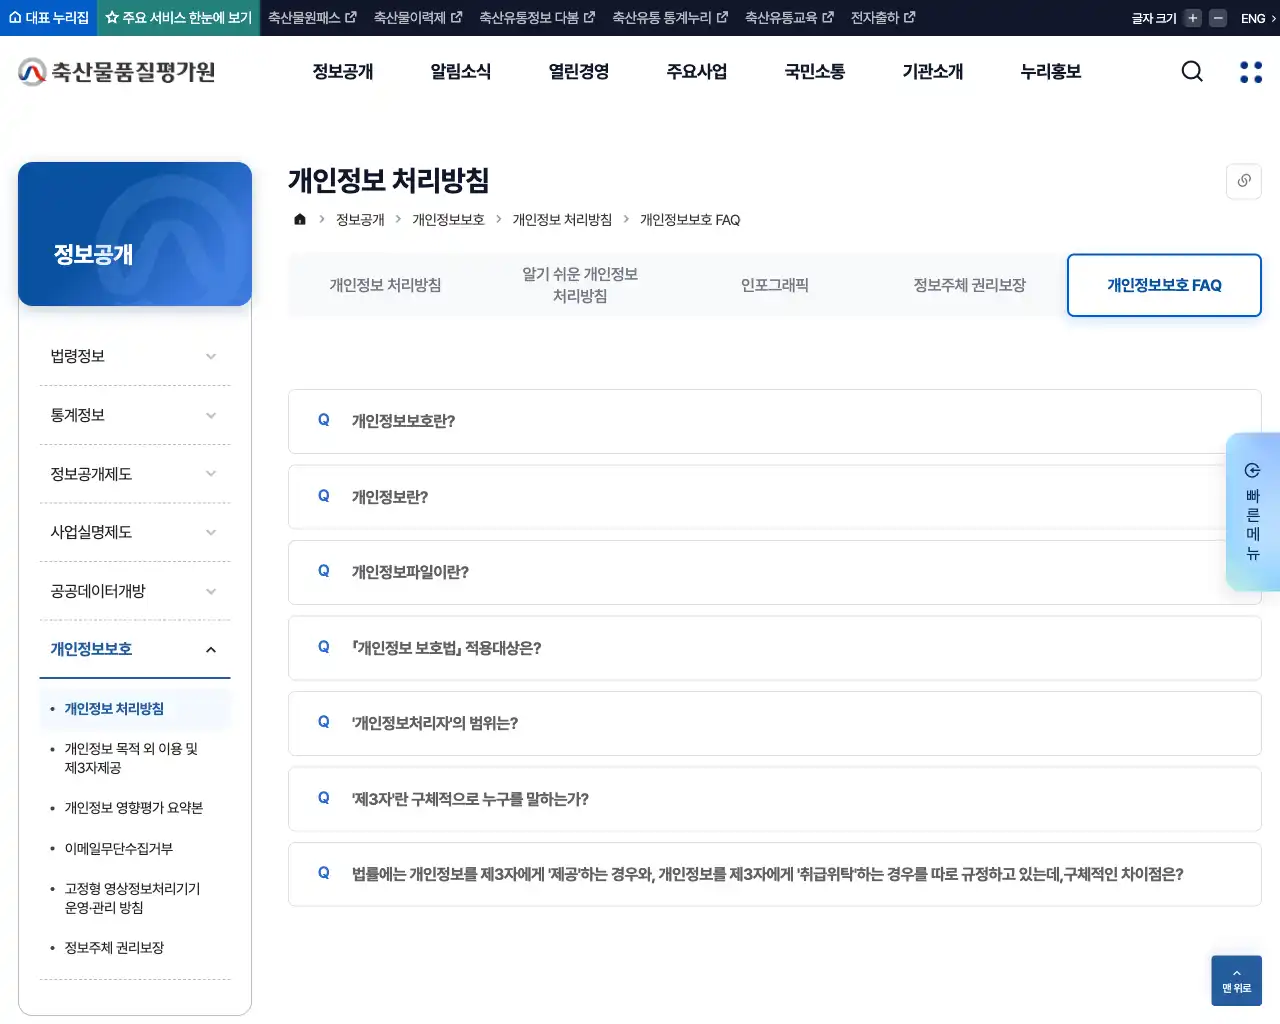Image resolution: width=1280 pixels, height=1024 pixels.
Task: Open the site search with the magnifier icon
Action: tap(1191, 71)
